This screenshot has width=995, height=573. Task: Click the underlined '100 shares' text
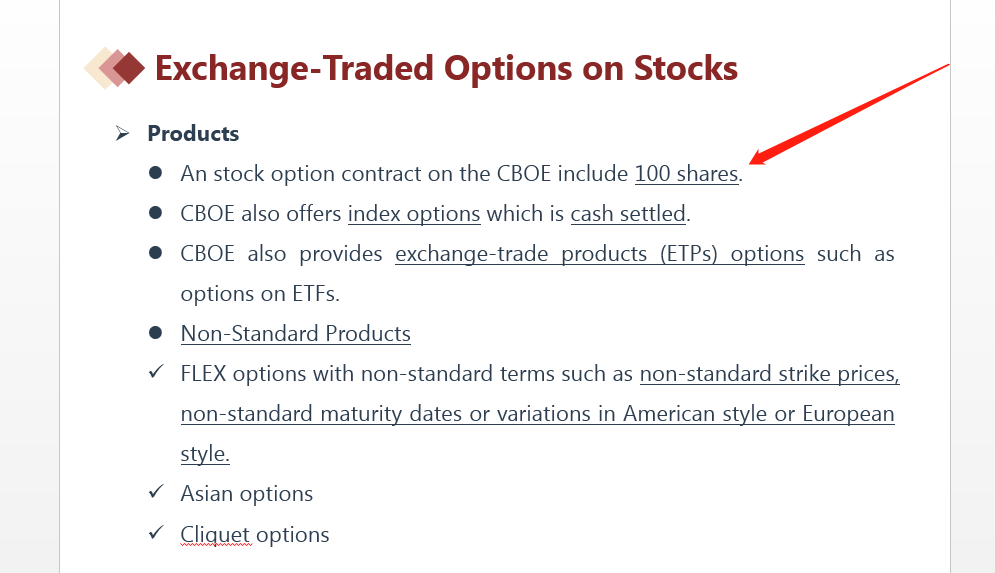point(686,173)
